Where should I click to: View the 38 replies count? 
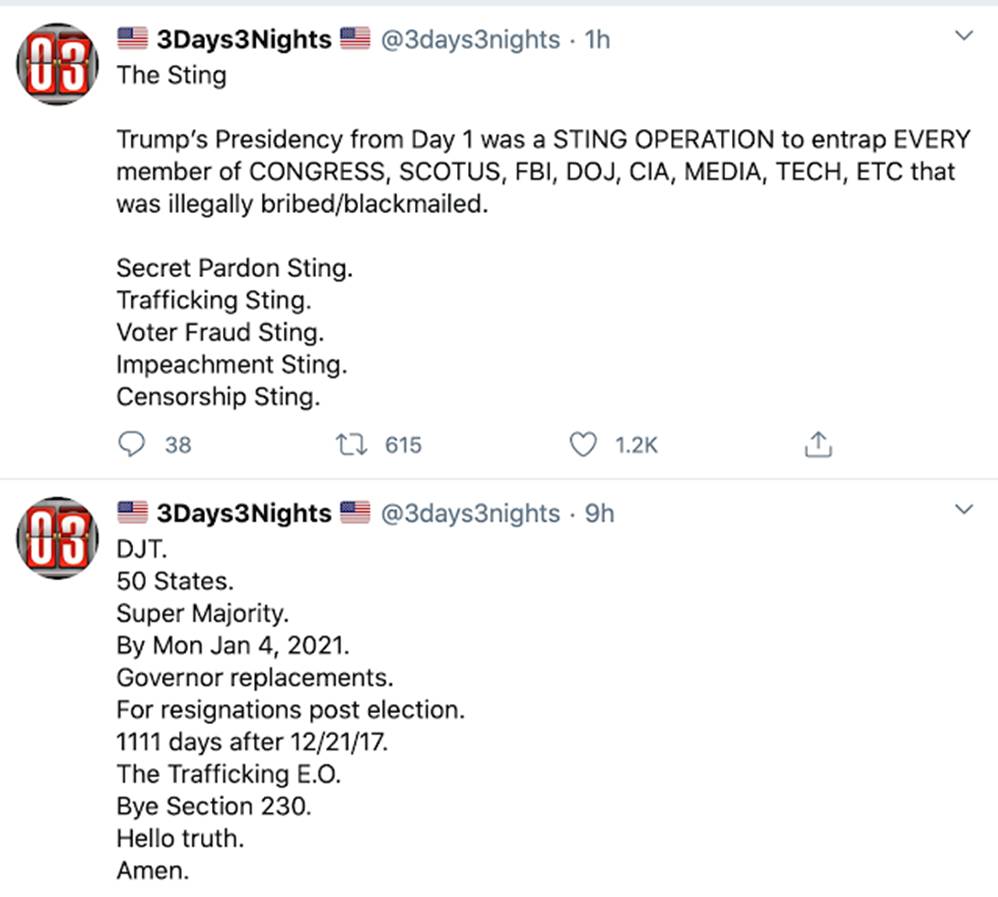click(178, 445)
